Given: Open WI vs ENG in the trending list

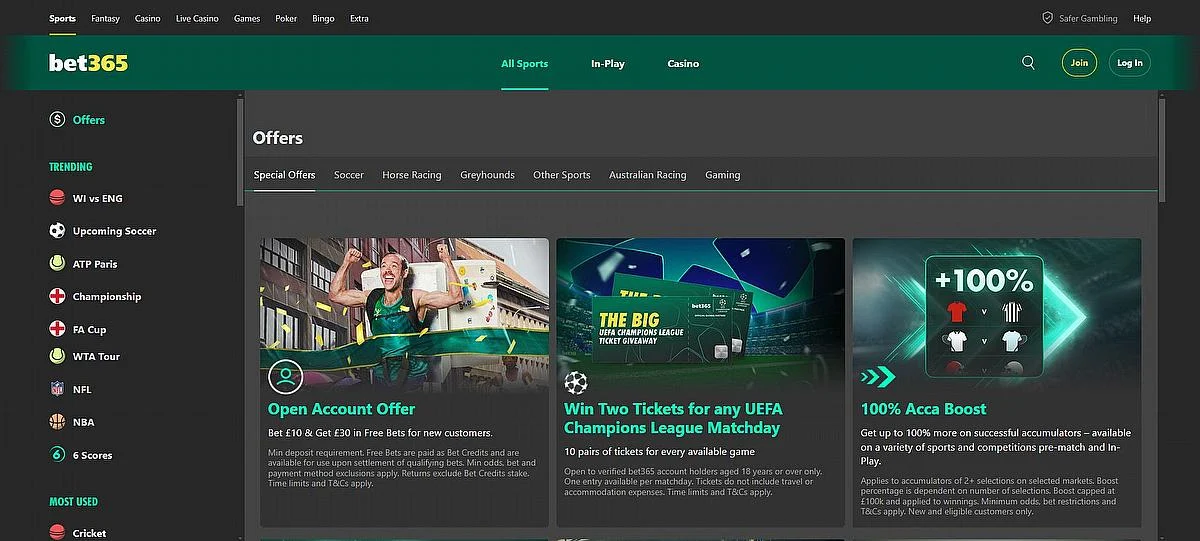Looking at the screenshot, I should point(98,198).
